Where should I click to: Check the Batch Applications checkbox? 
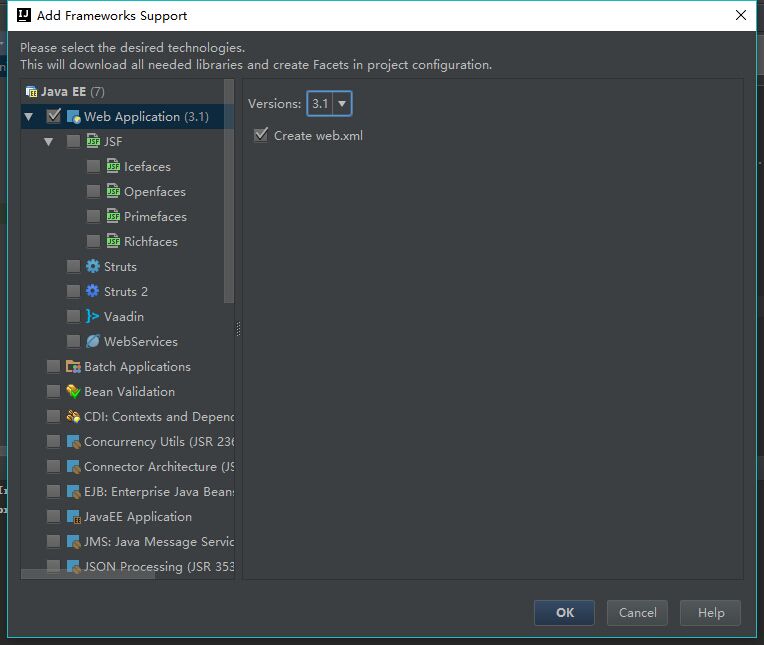[53, 366]
